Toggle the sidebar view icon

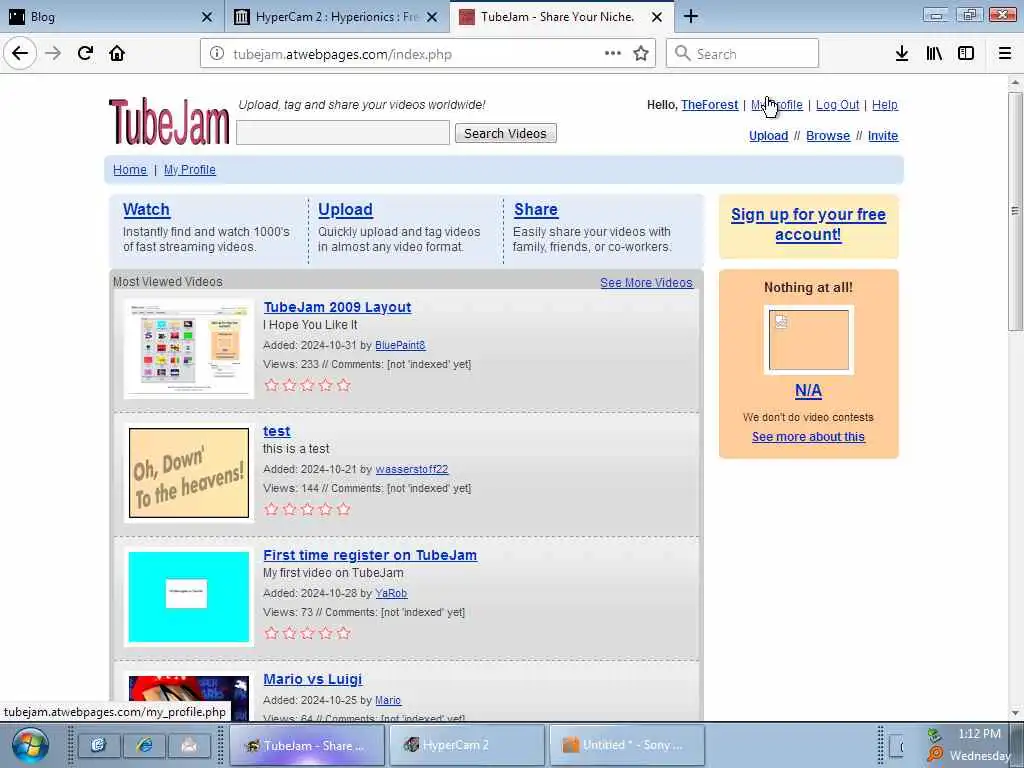[966, 54]
